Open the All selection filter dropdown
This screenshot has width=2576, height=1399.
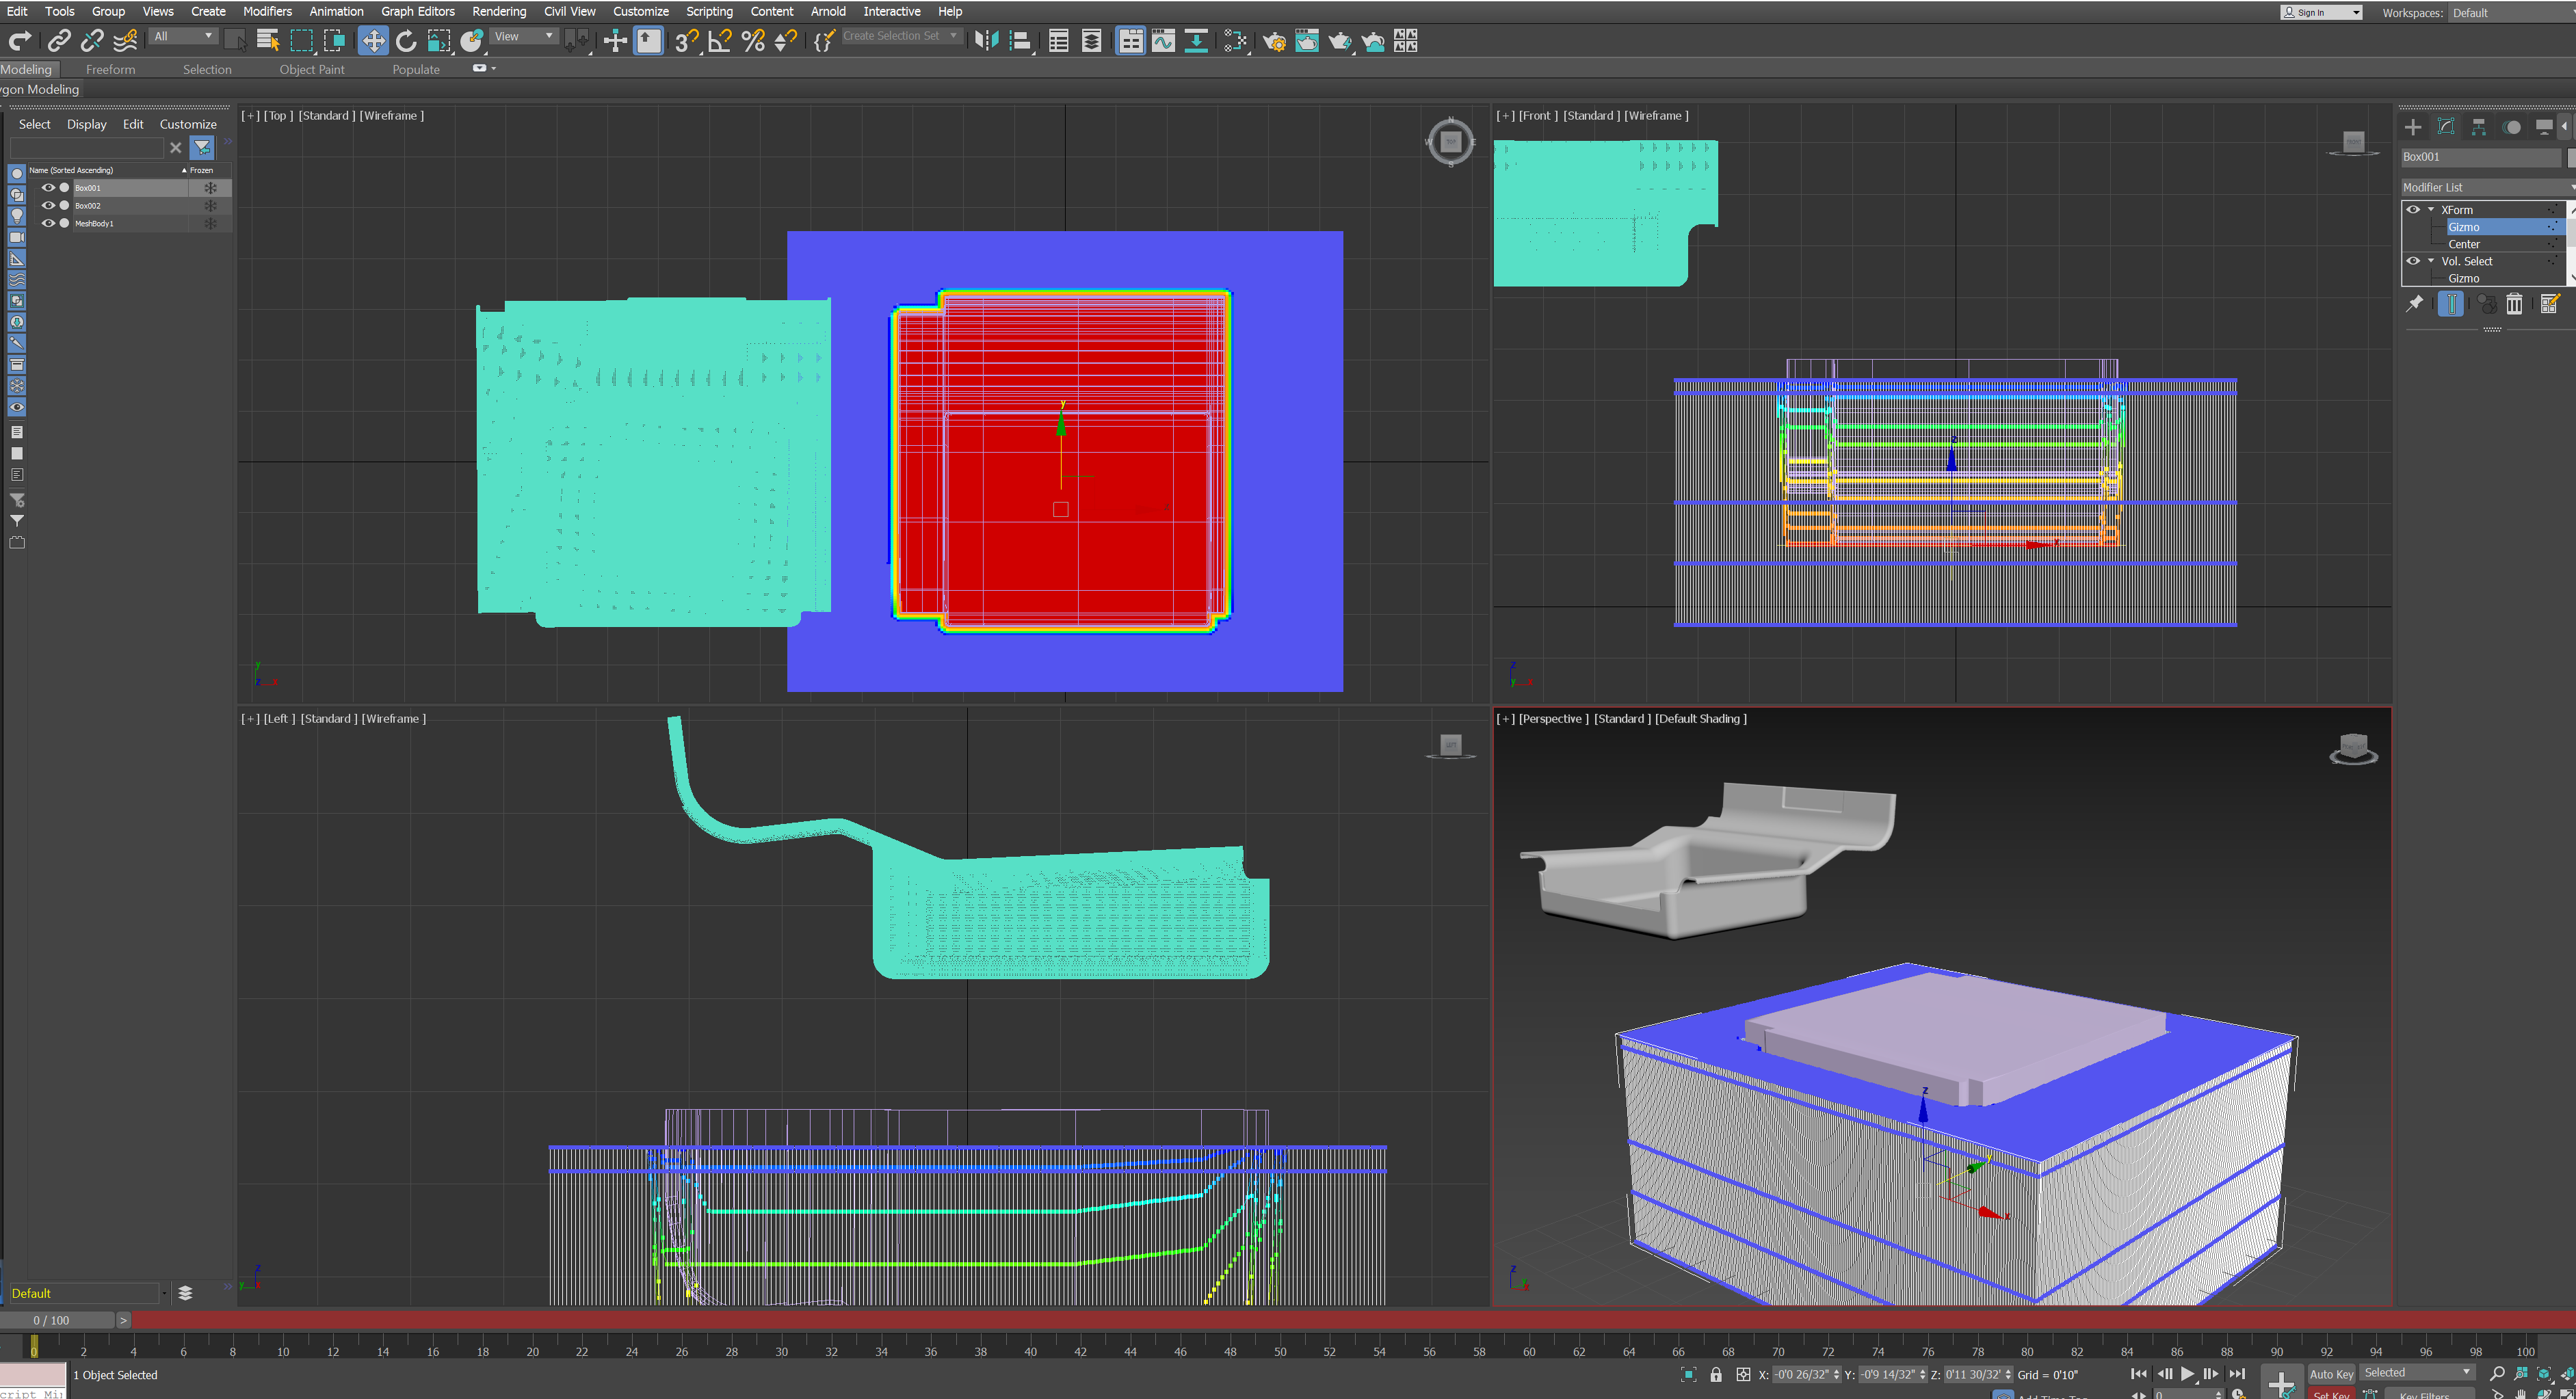pos(183,36)
